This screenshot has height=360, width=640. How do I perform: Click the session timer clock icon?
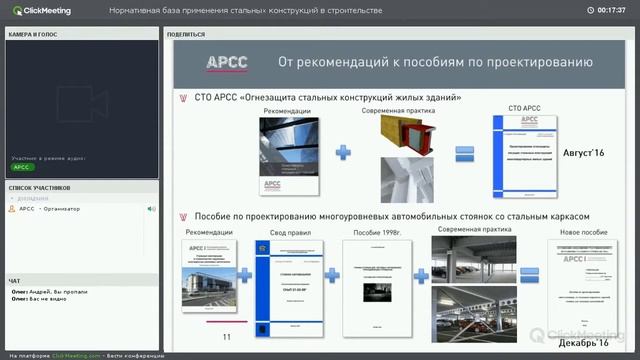click(590, 10)
